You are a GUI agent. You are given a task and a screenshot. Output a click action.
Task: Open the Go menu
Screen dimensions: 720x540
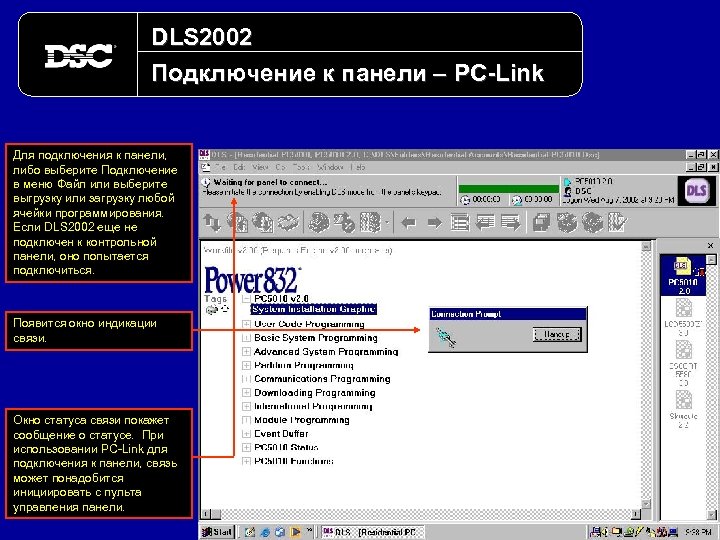click(x=281, y=167)
